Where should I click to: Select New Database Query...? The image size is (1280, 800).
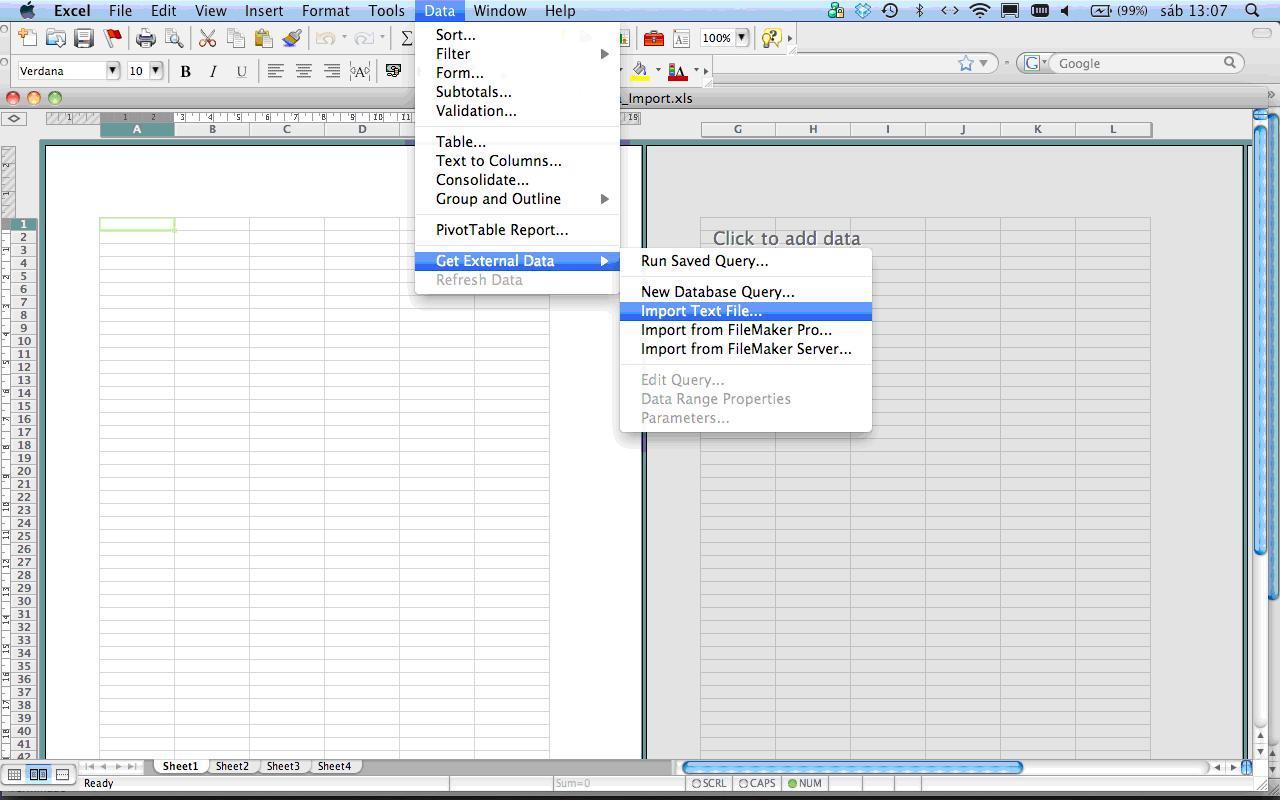[746, 292]
